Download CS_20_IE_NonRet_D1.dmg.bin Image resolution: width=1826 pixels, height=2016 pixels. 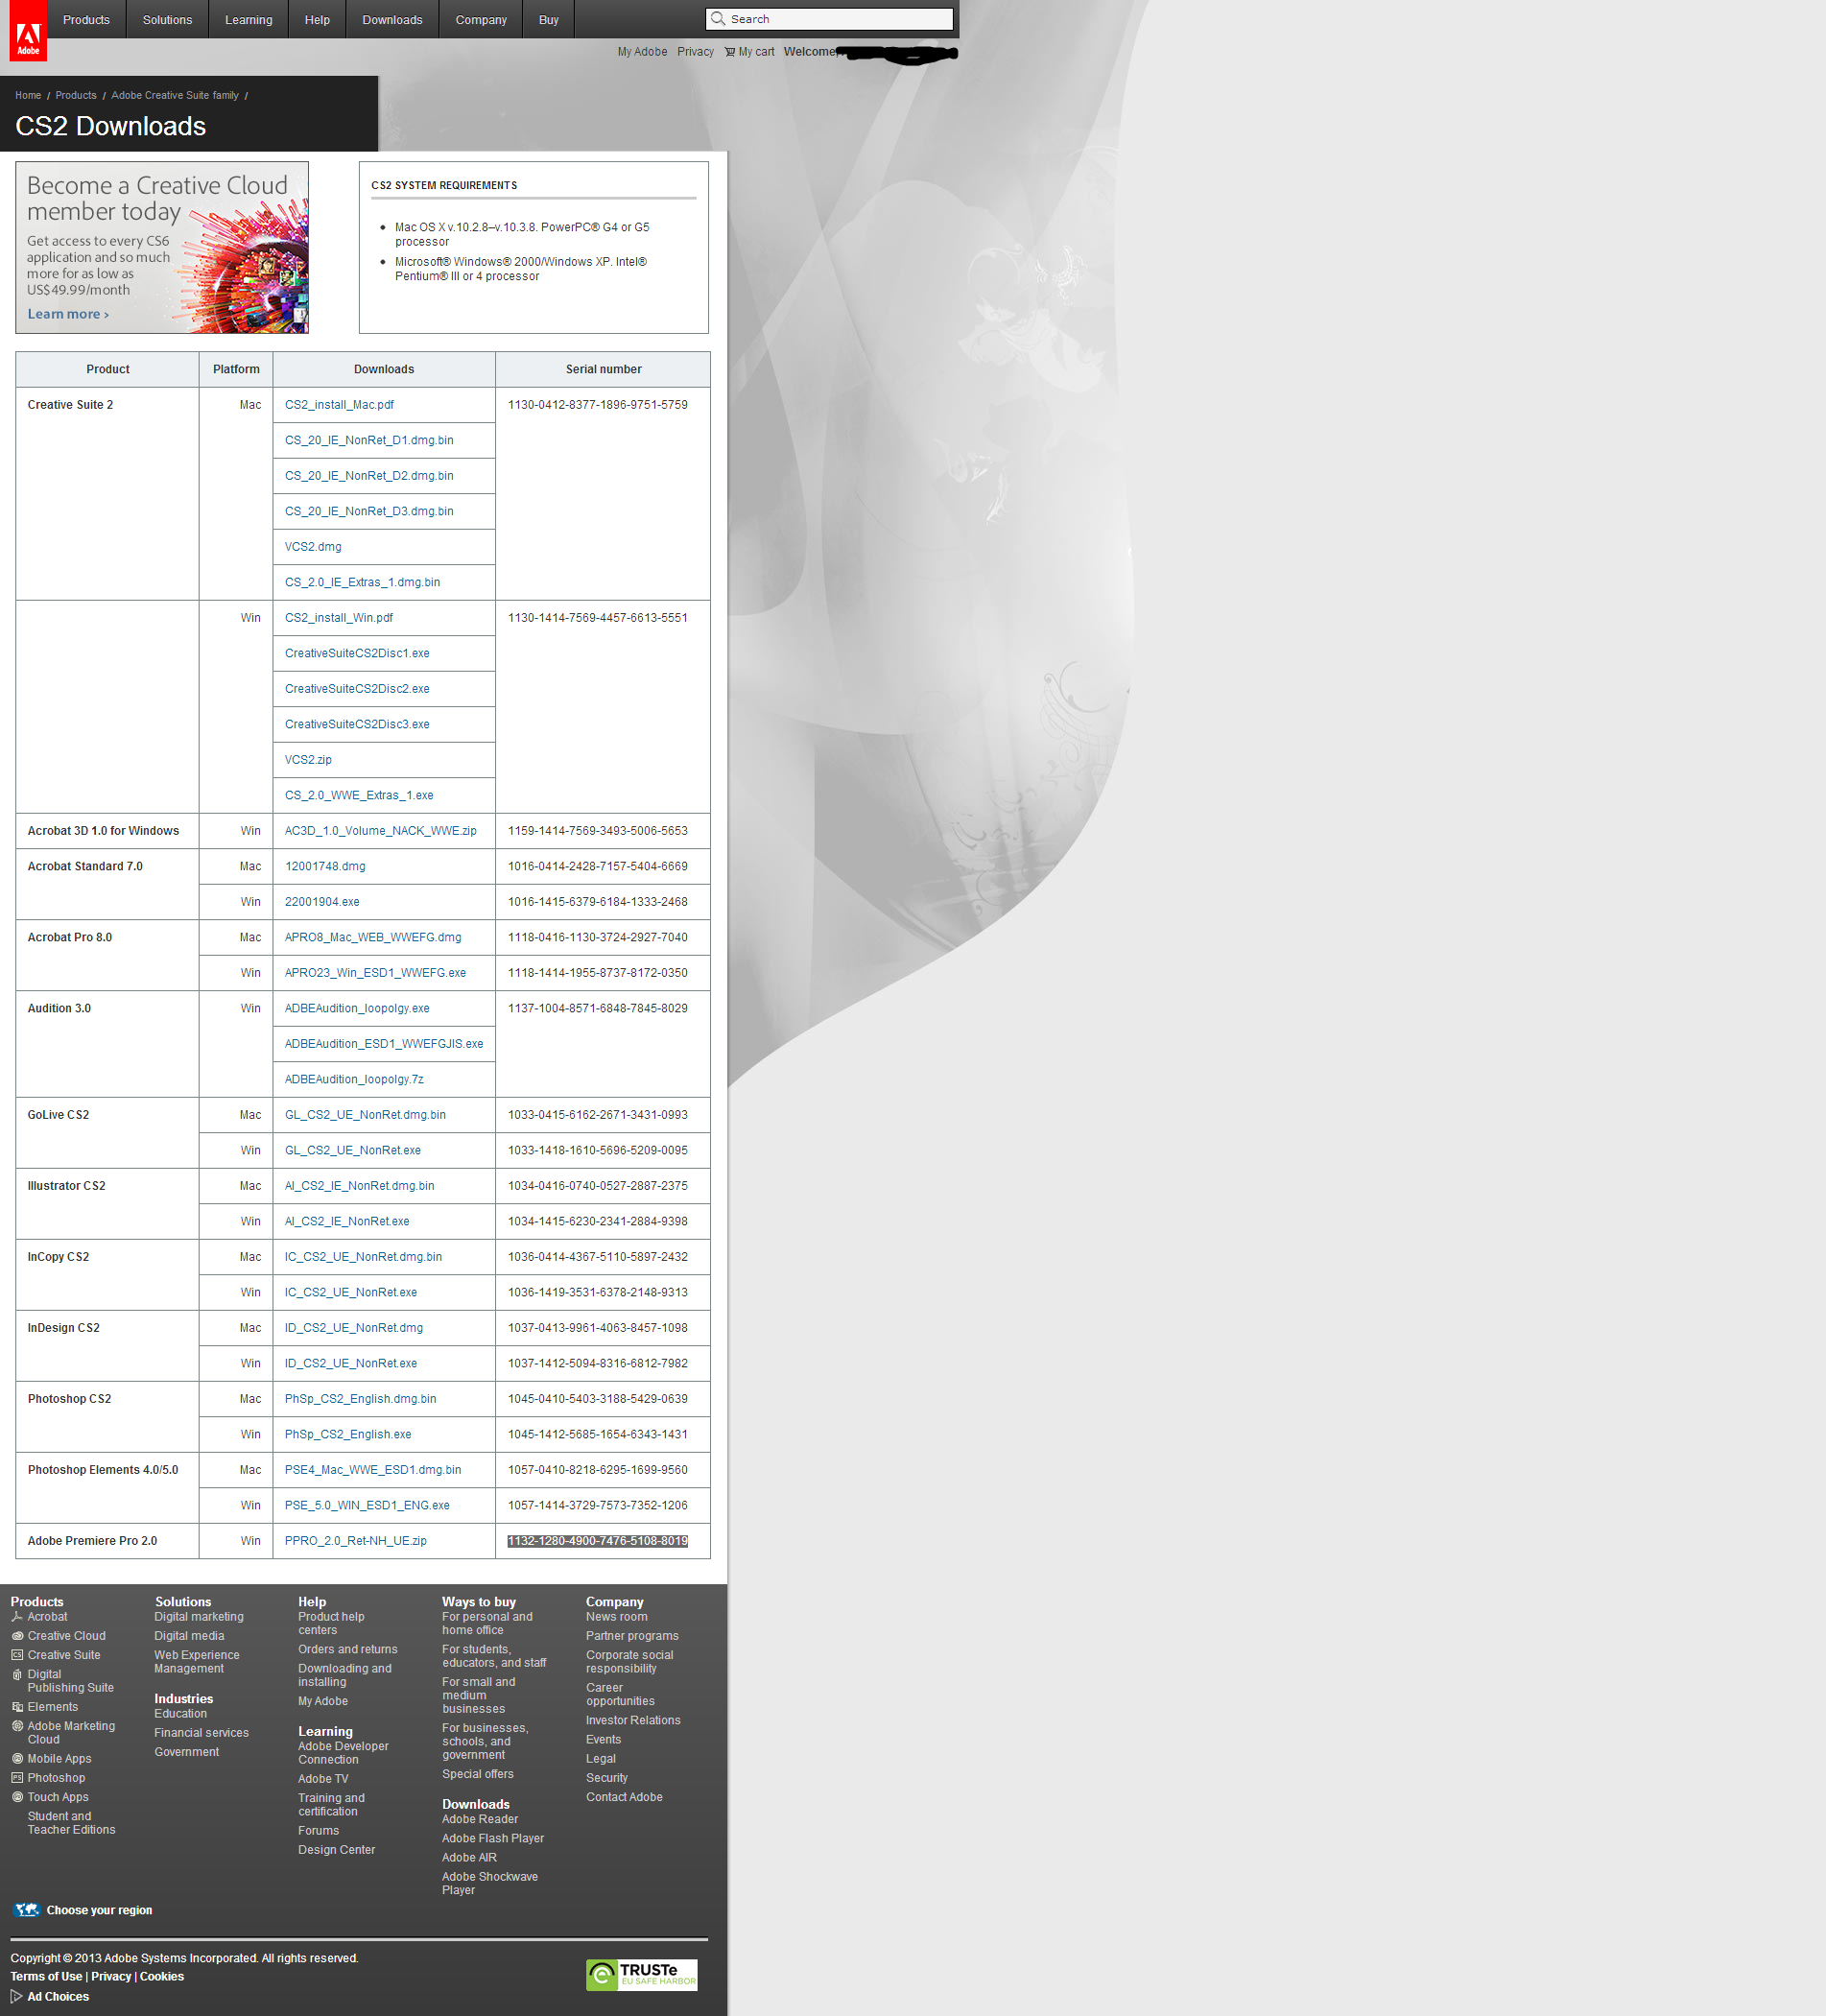tap(369, 440)
